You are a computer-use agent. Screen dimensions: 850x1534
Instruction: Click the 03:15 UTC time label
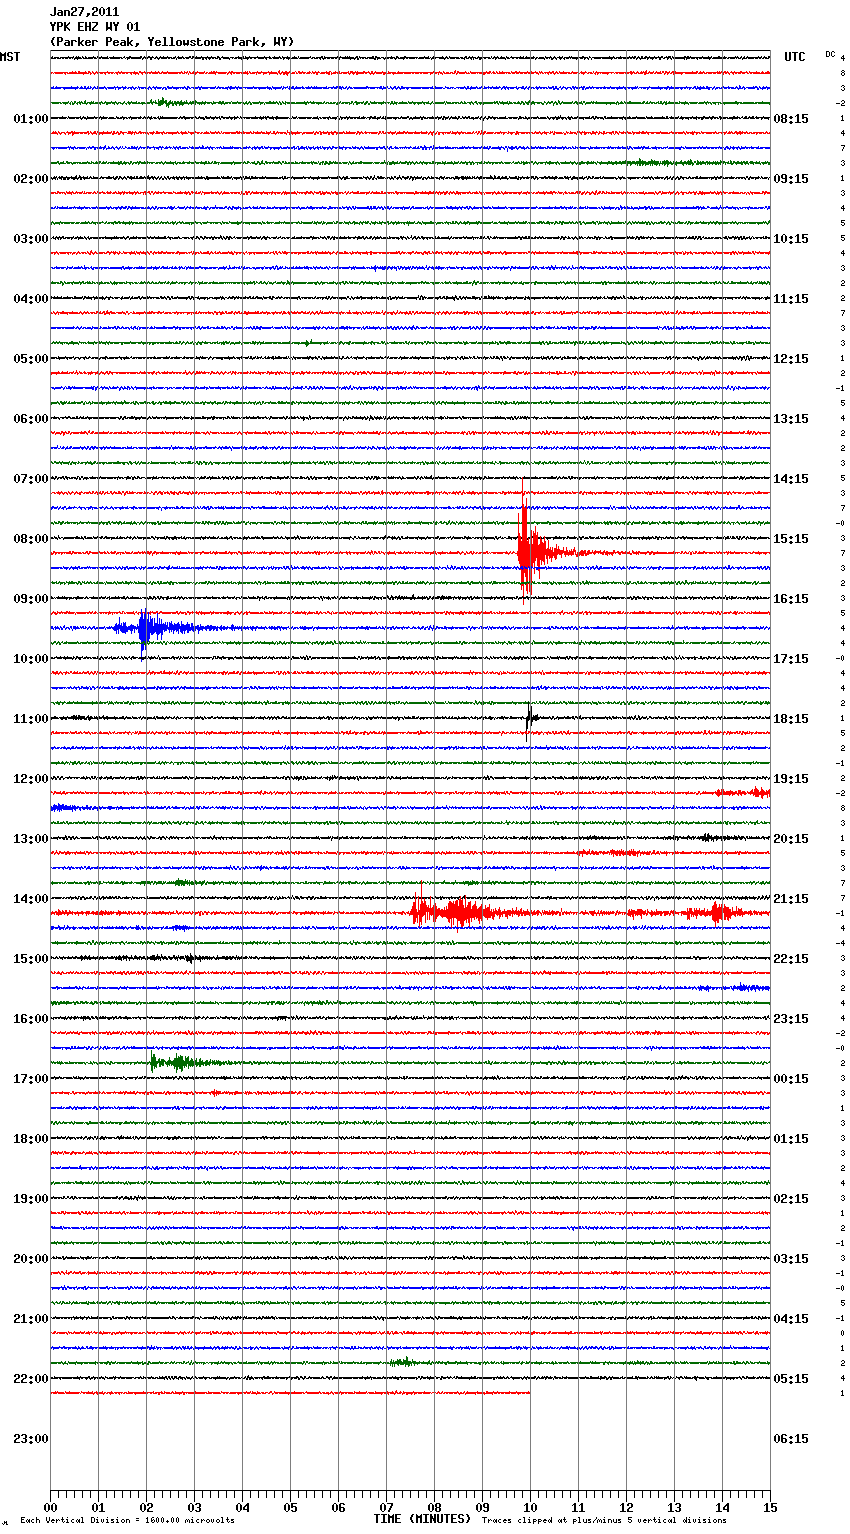pos(791,1259)
